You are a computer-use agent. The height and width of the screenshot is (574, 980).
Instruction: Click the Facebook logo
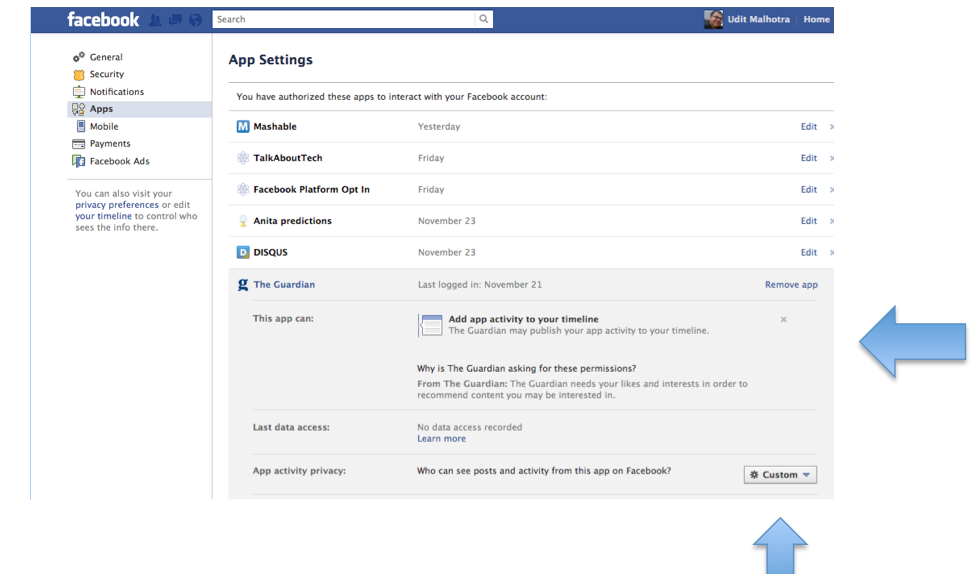[103, 19]
